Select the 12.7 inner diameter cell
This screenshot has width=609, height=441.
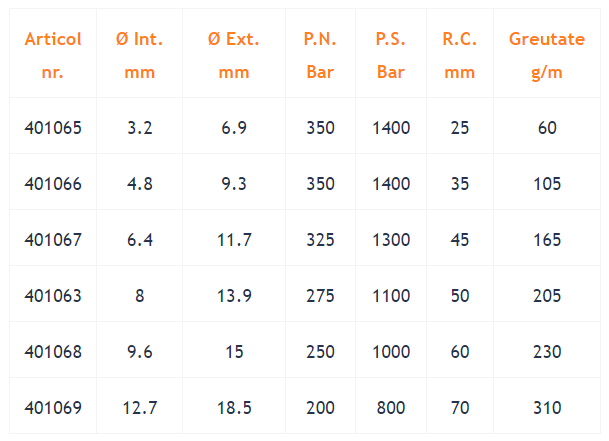[x=139, y=408]
